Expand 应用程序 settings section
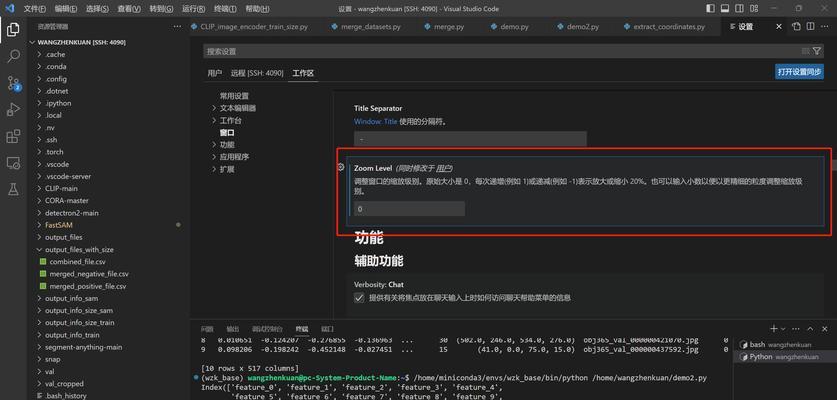Viewport: 837px width, 400px height. (x=215, y=157)
